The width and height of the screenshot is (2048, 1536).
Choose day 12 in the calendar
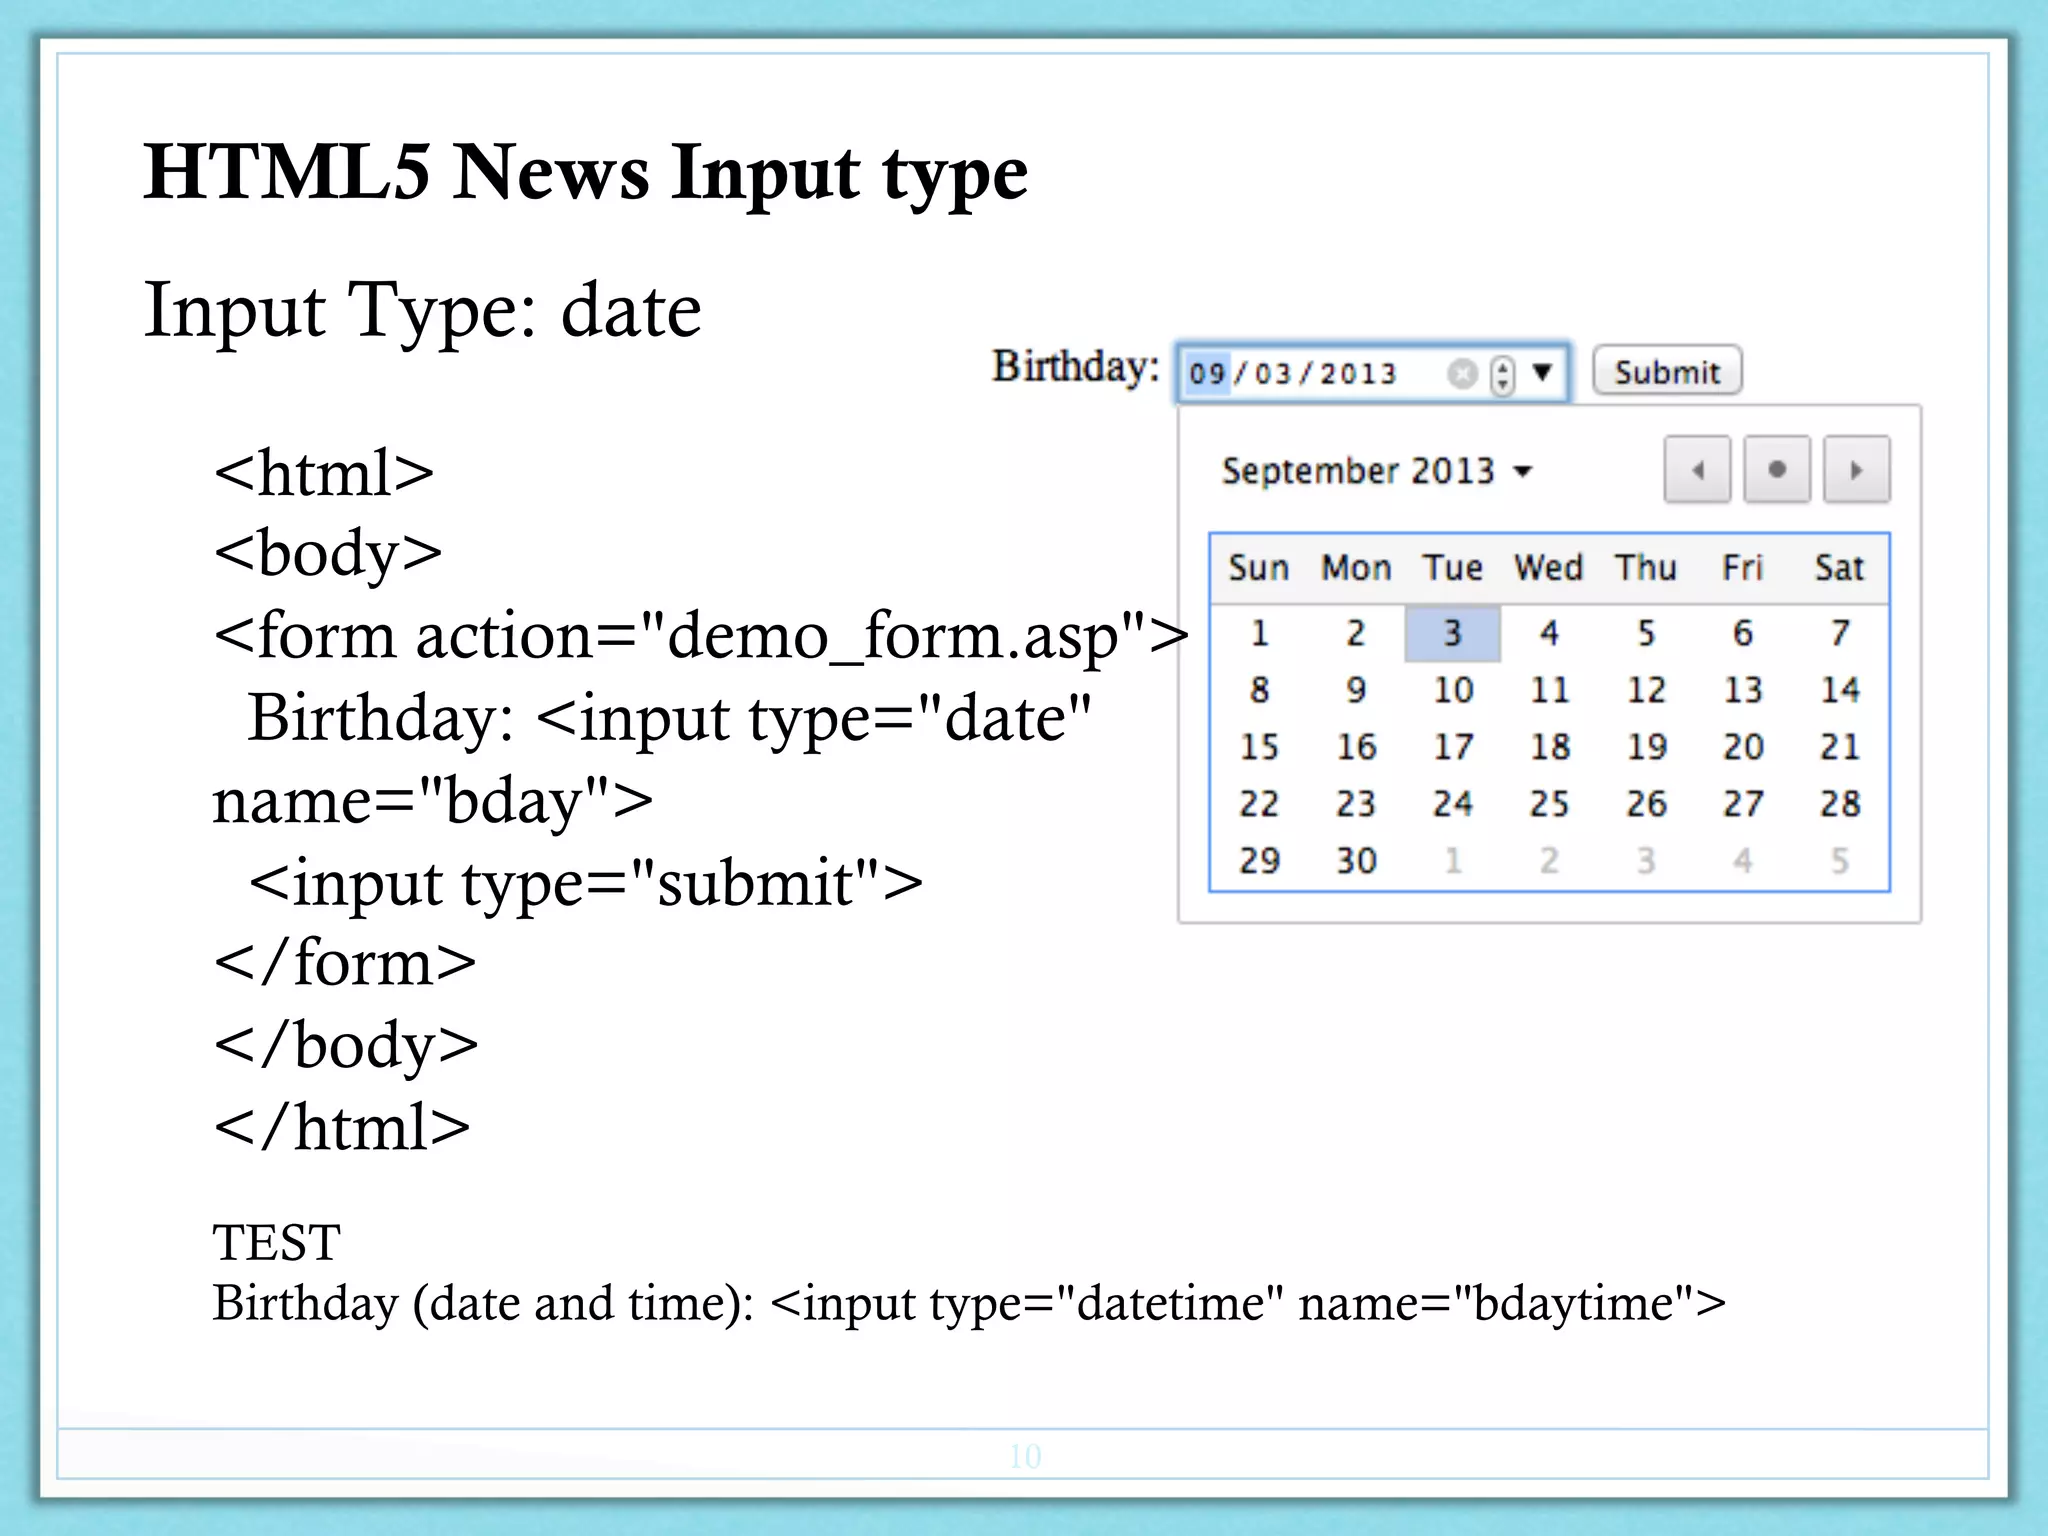coord(1646,690)
